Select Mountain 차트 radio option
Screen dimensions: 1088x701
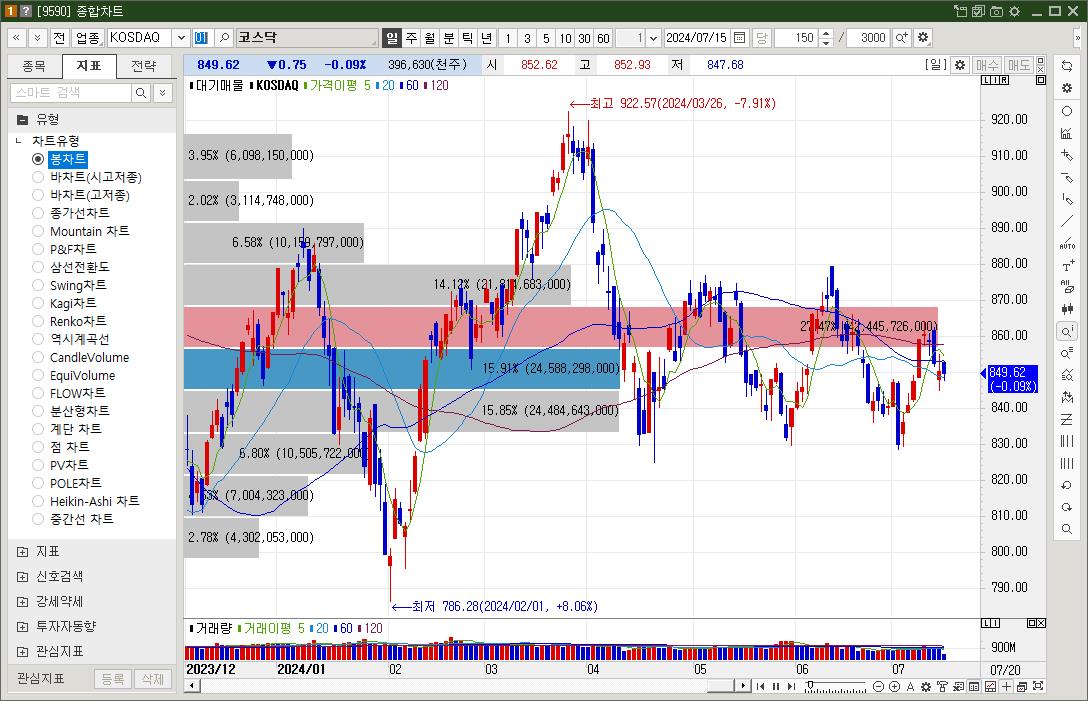[x=38, y=231]
